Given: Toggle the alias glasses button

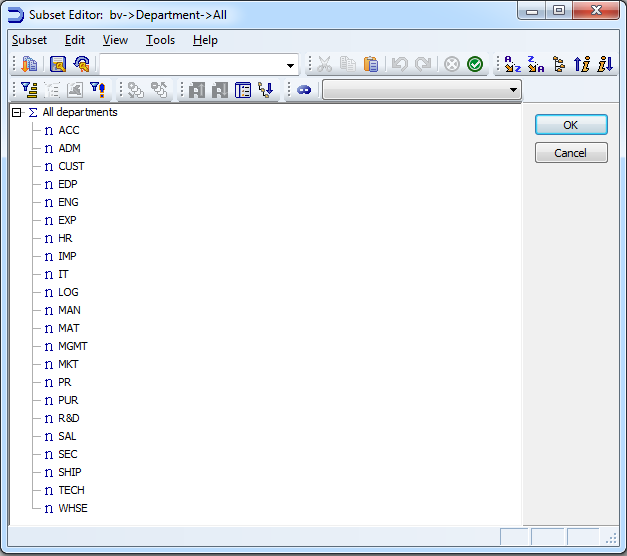Looking at the screenshot, I should click(x=304, y=90).
